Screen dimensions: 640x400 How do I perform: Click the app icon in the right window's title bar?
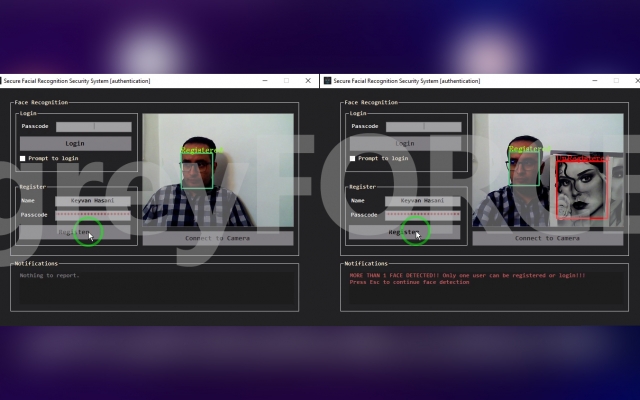tap(327, 81)
